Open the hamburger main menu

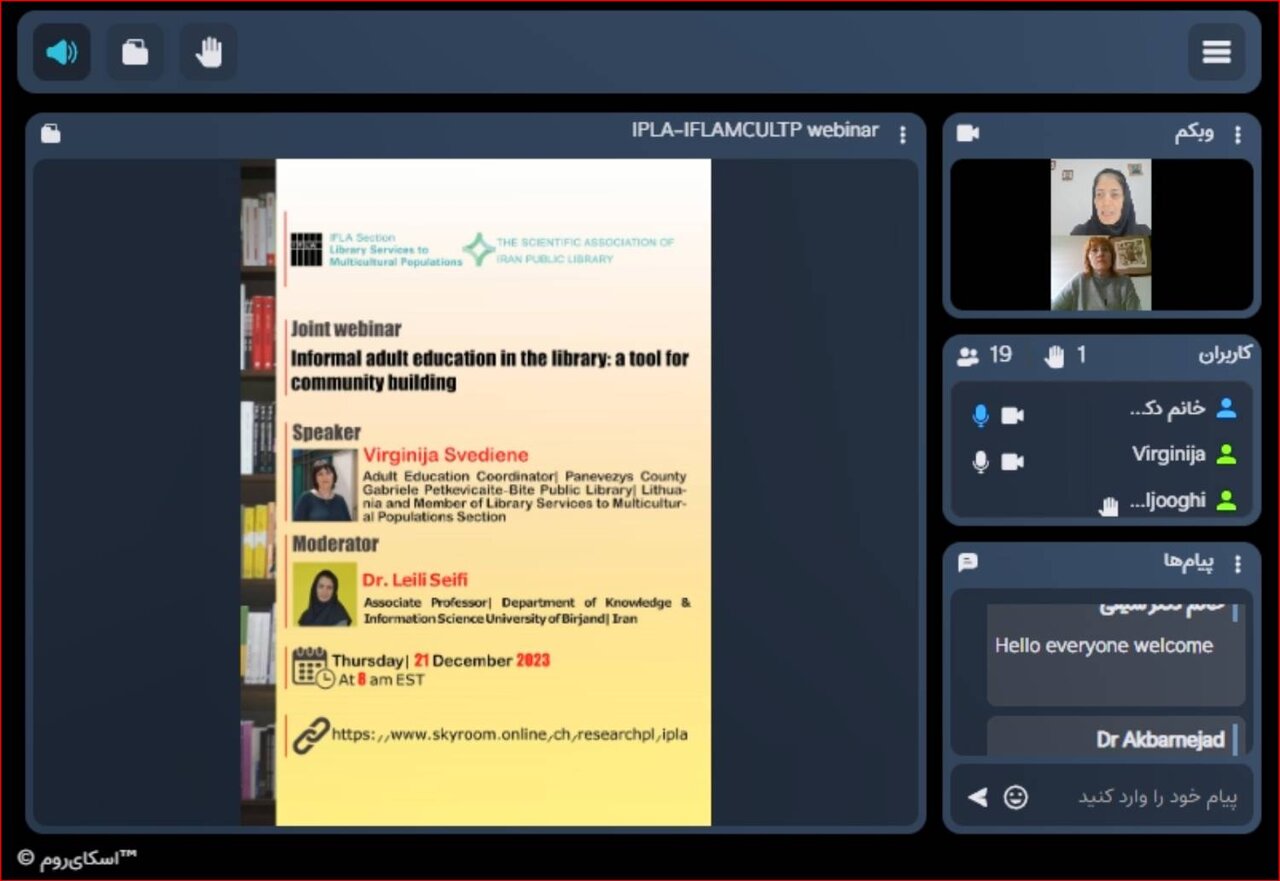tap(1216, 52)
